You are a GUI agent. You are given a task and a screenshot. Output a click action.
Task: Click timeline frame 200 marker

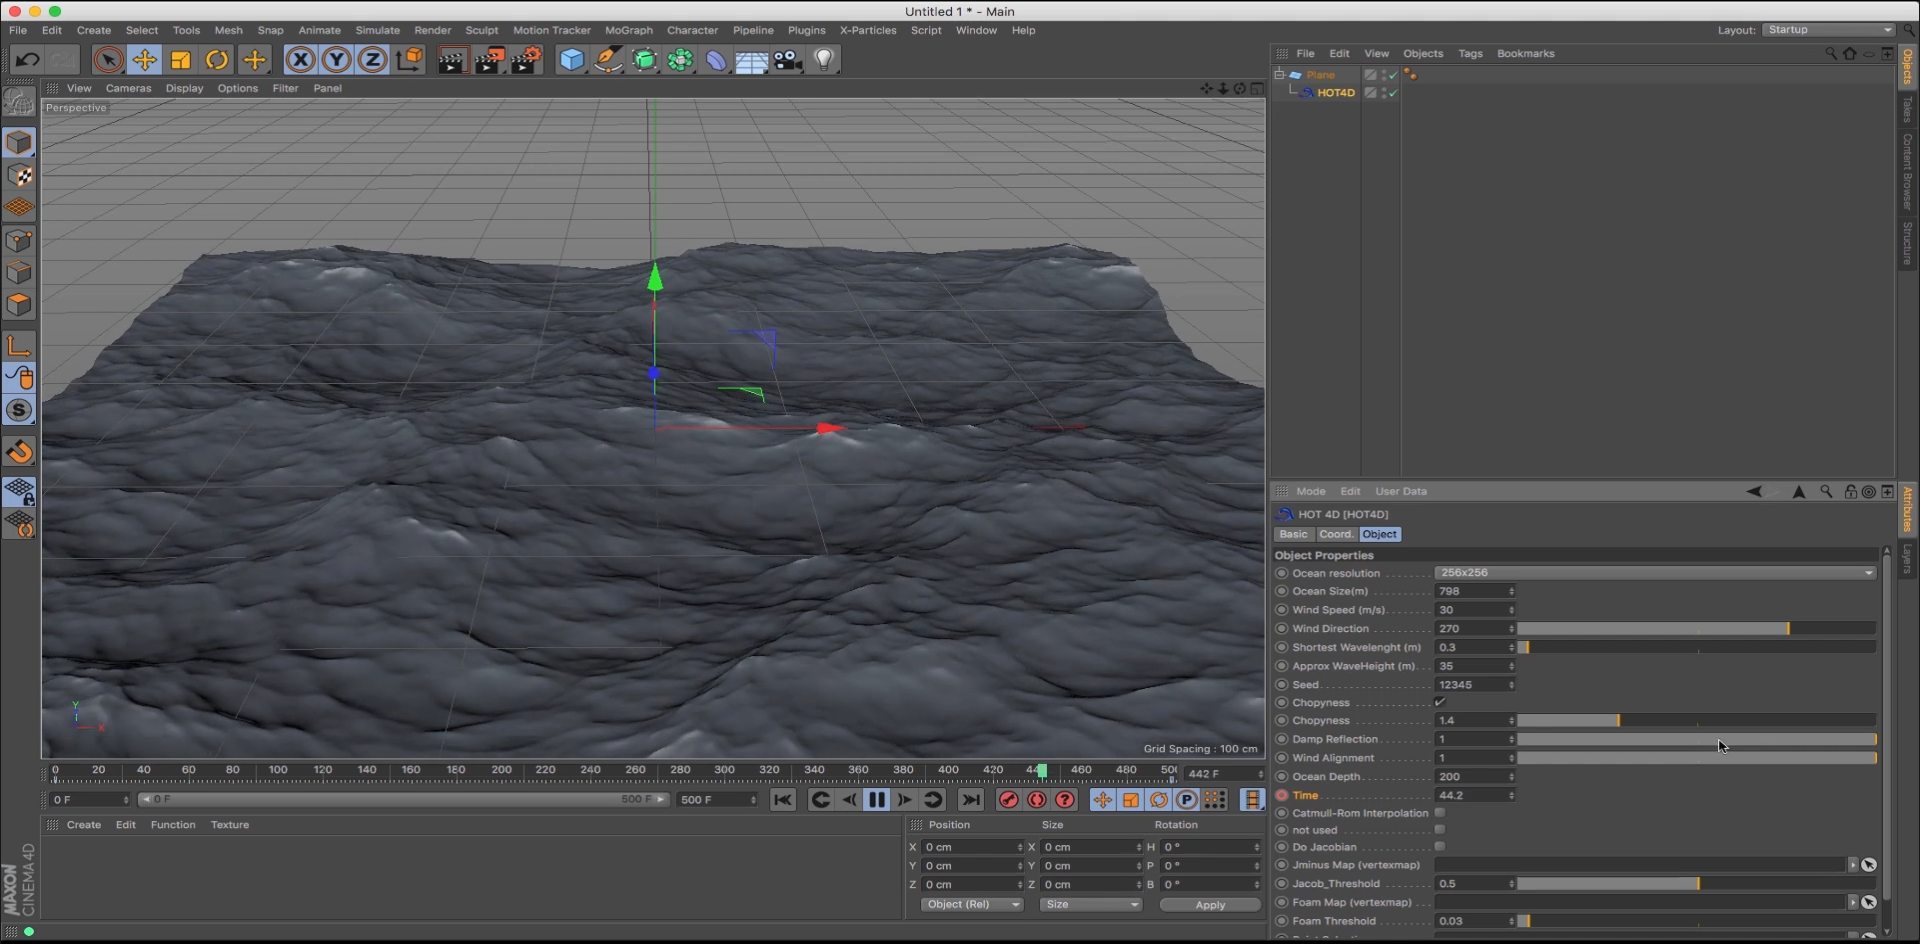[501, 771]
